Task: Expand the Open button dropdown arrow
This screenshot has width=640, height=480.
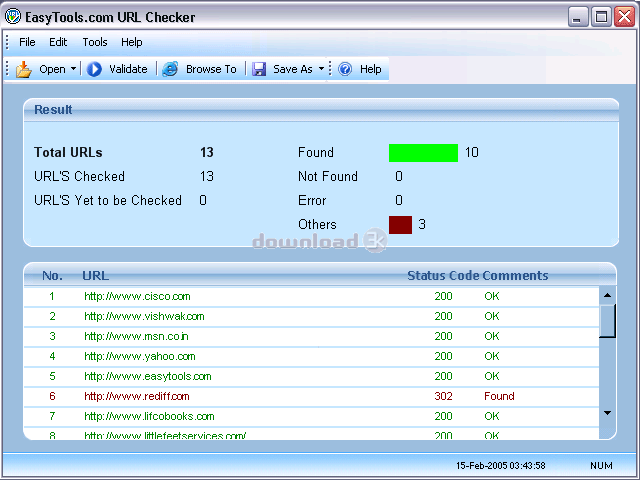Action: click(73, 69)
